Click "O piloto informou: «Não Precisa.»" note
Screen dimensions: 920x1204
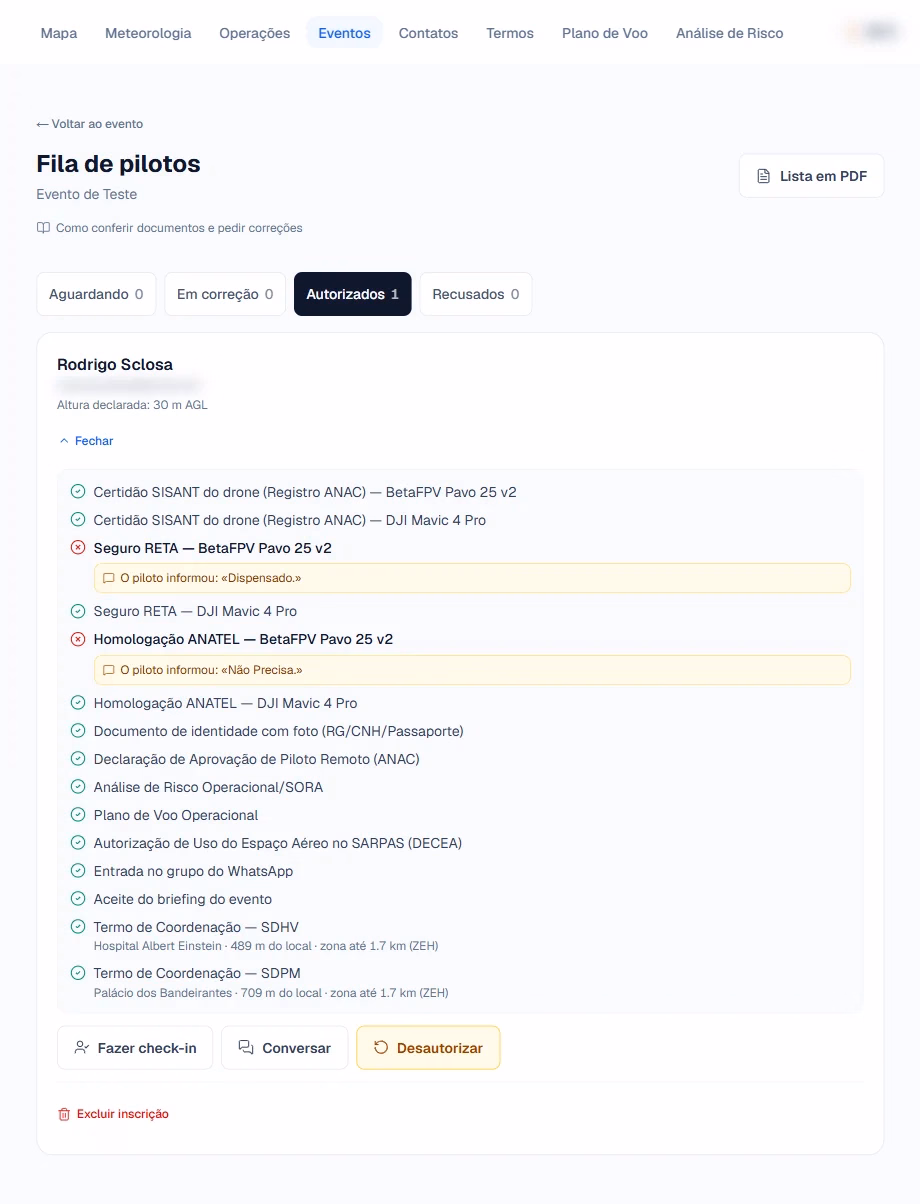472,670
